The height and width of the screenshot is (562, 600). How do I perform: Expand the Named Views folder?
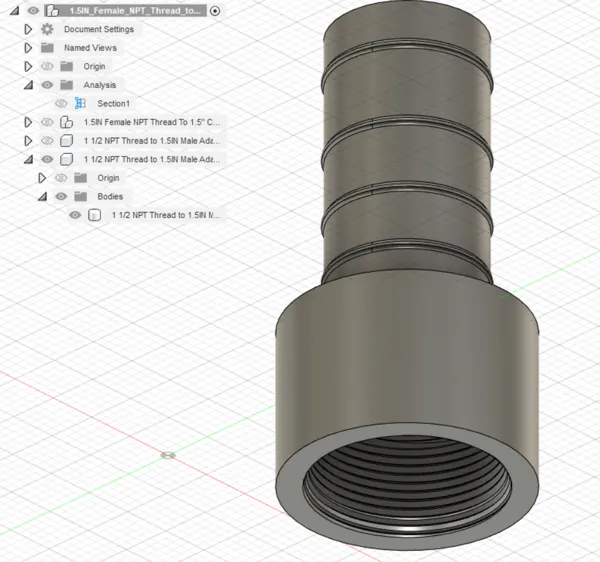[28, 48]
